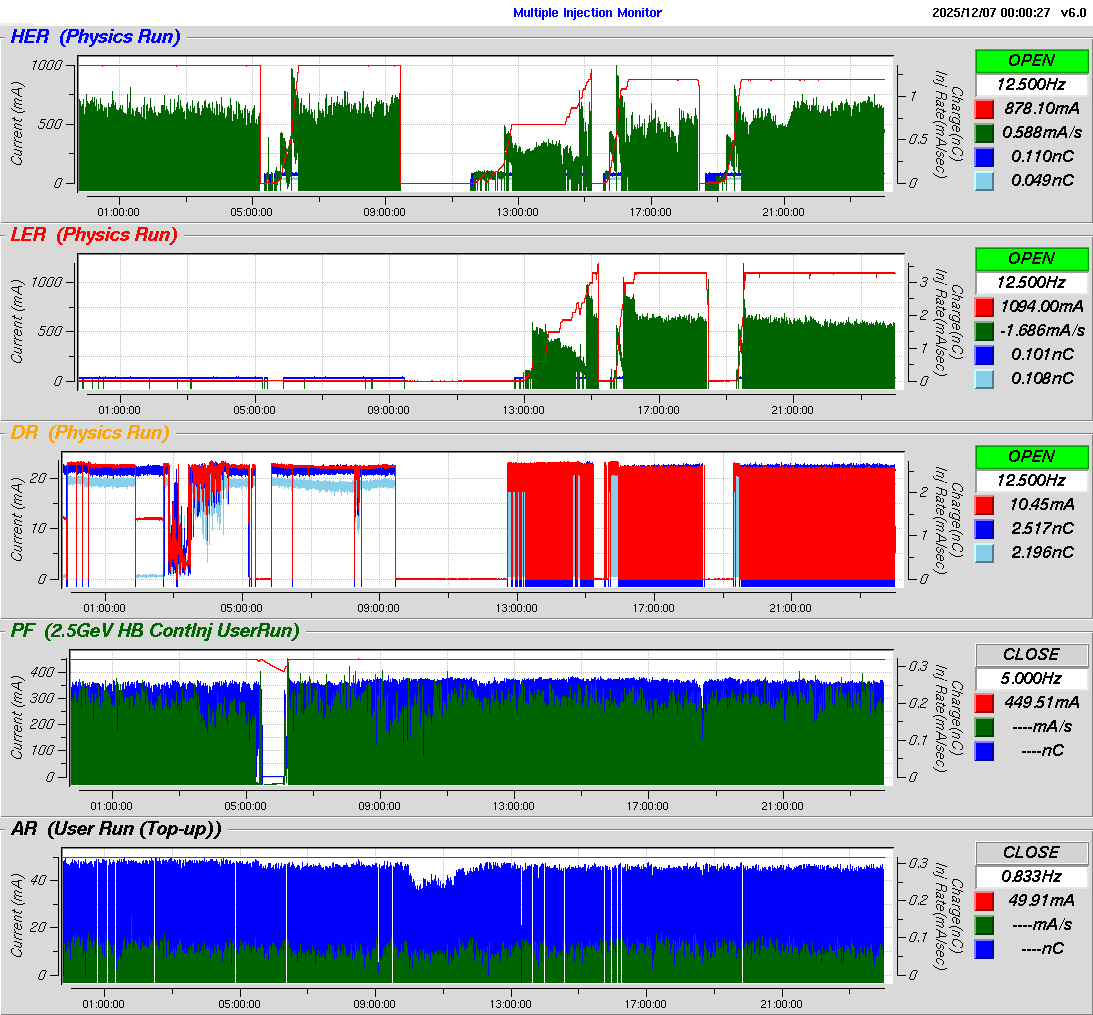Select the HER (Physics Run) panel header
This screenshot has height=1015, width=1093.
[x=96, y=37]
